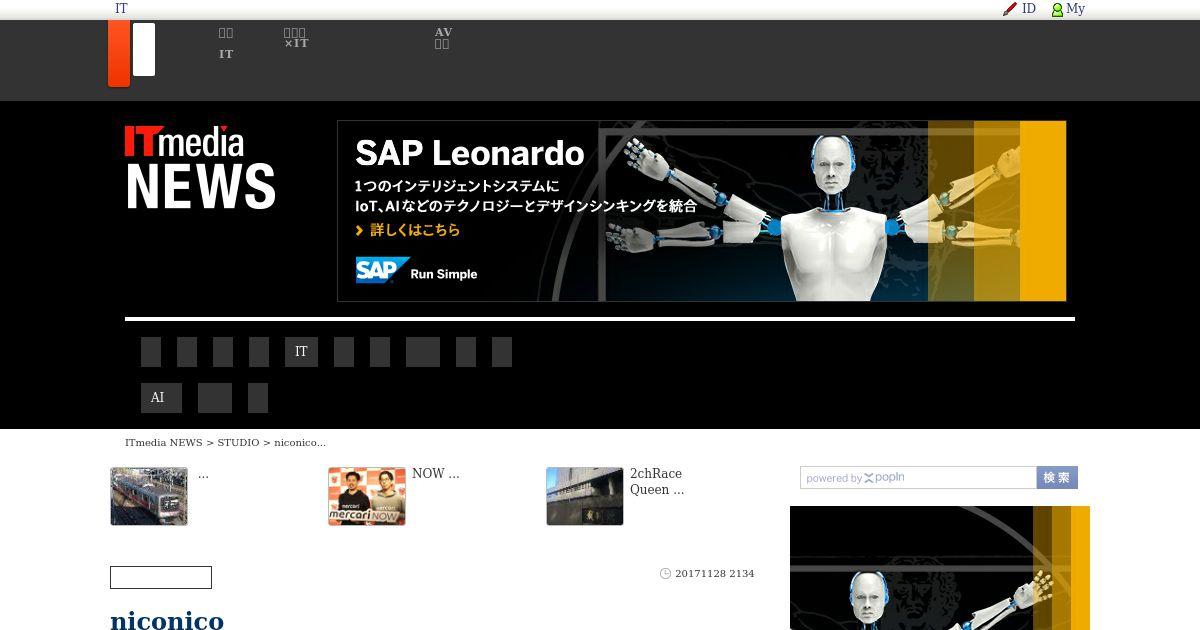Open the SAP Leonardo banner ad

tap(702, 211)
